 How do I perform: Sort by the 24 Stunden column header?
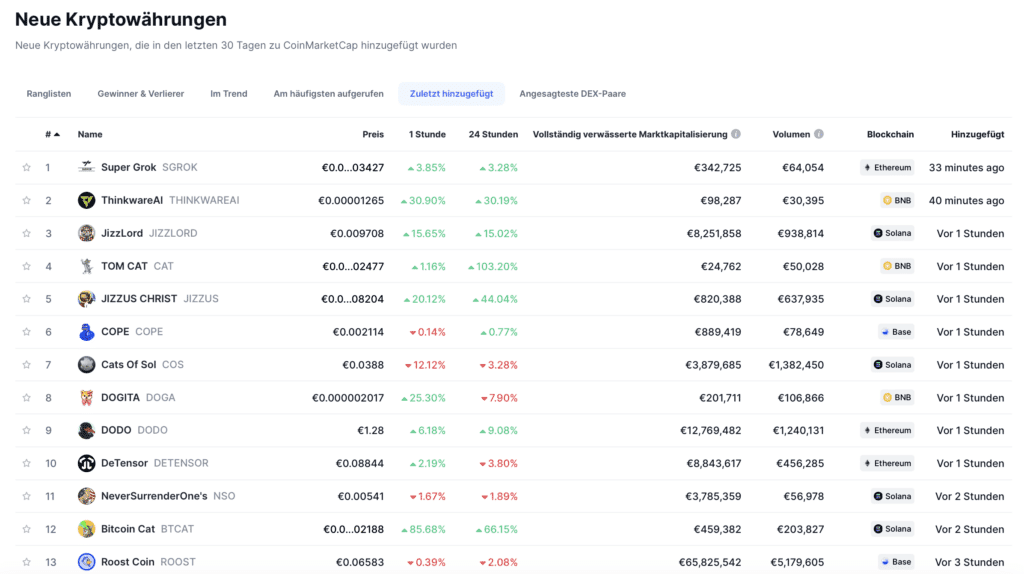click(x=493, y=134)
